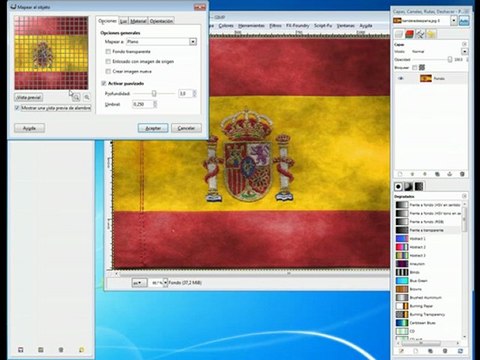Switch to the Luz tab
Screen dimensions: 480x360
(x=123, y=21)
